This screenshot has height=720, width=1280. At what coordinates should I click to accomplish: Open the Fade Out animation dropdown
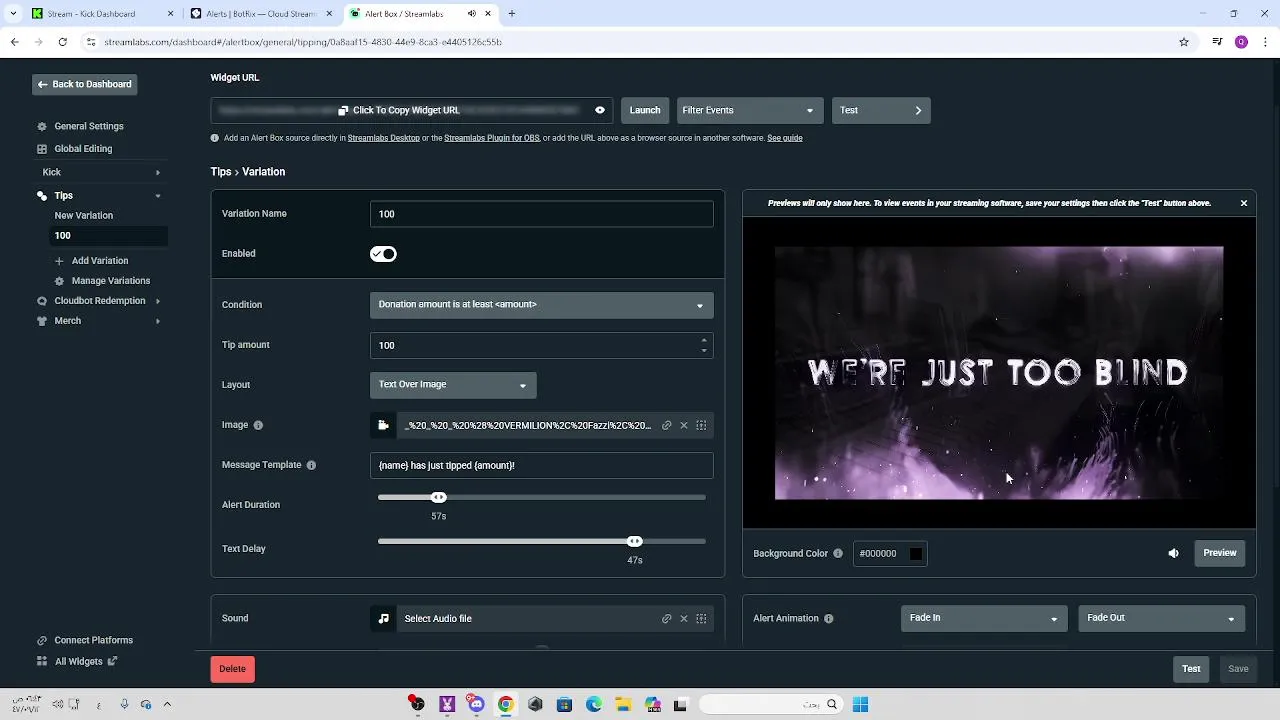pos(1161,618)
